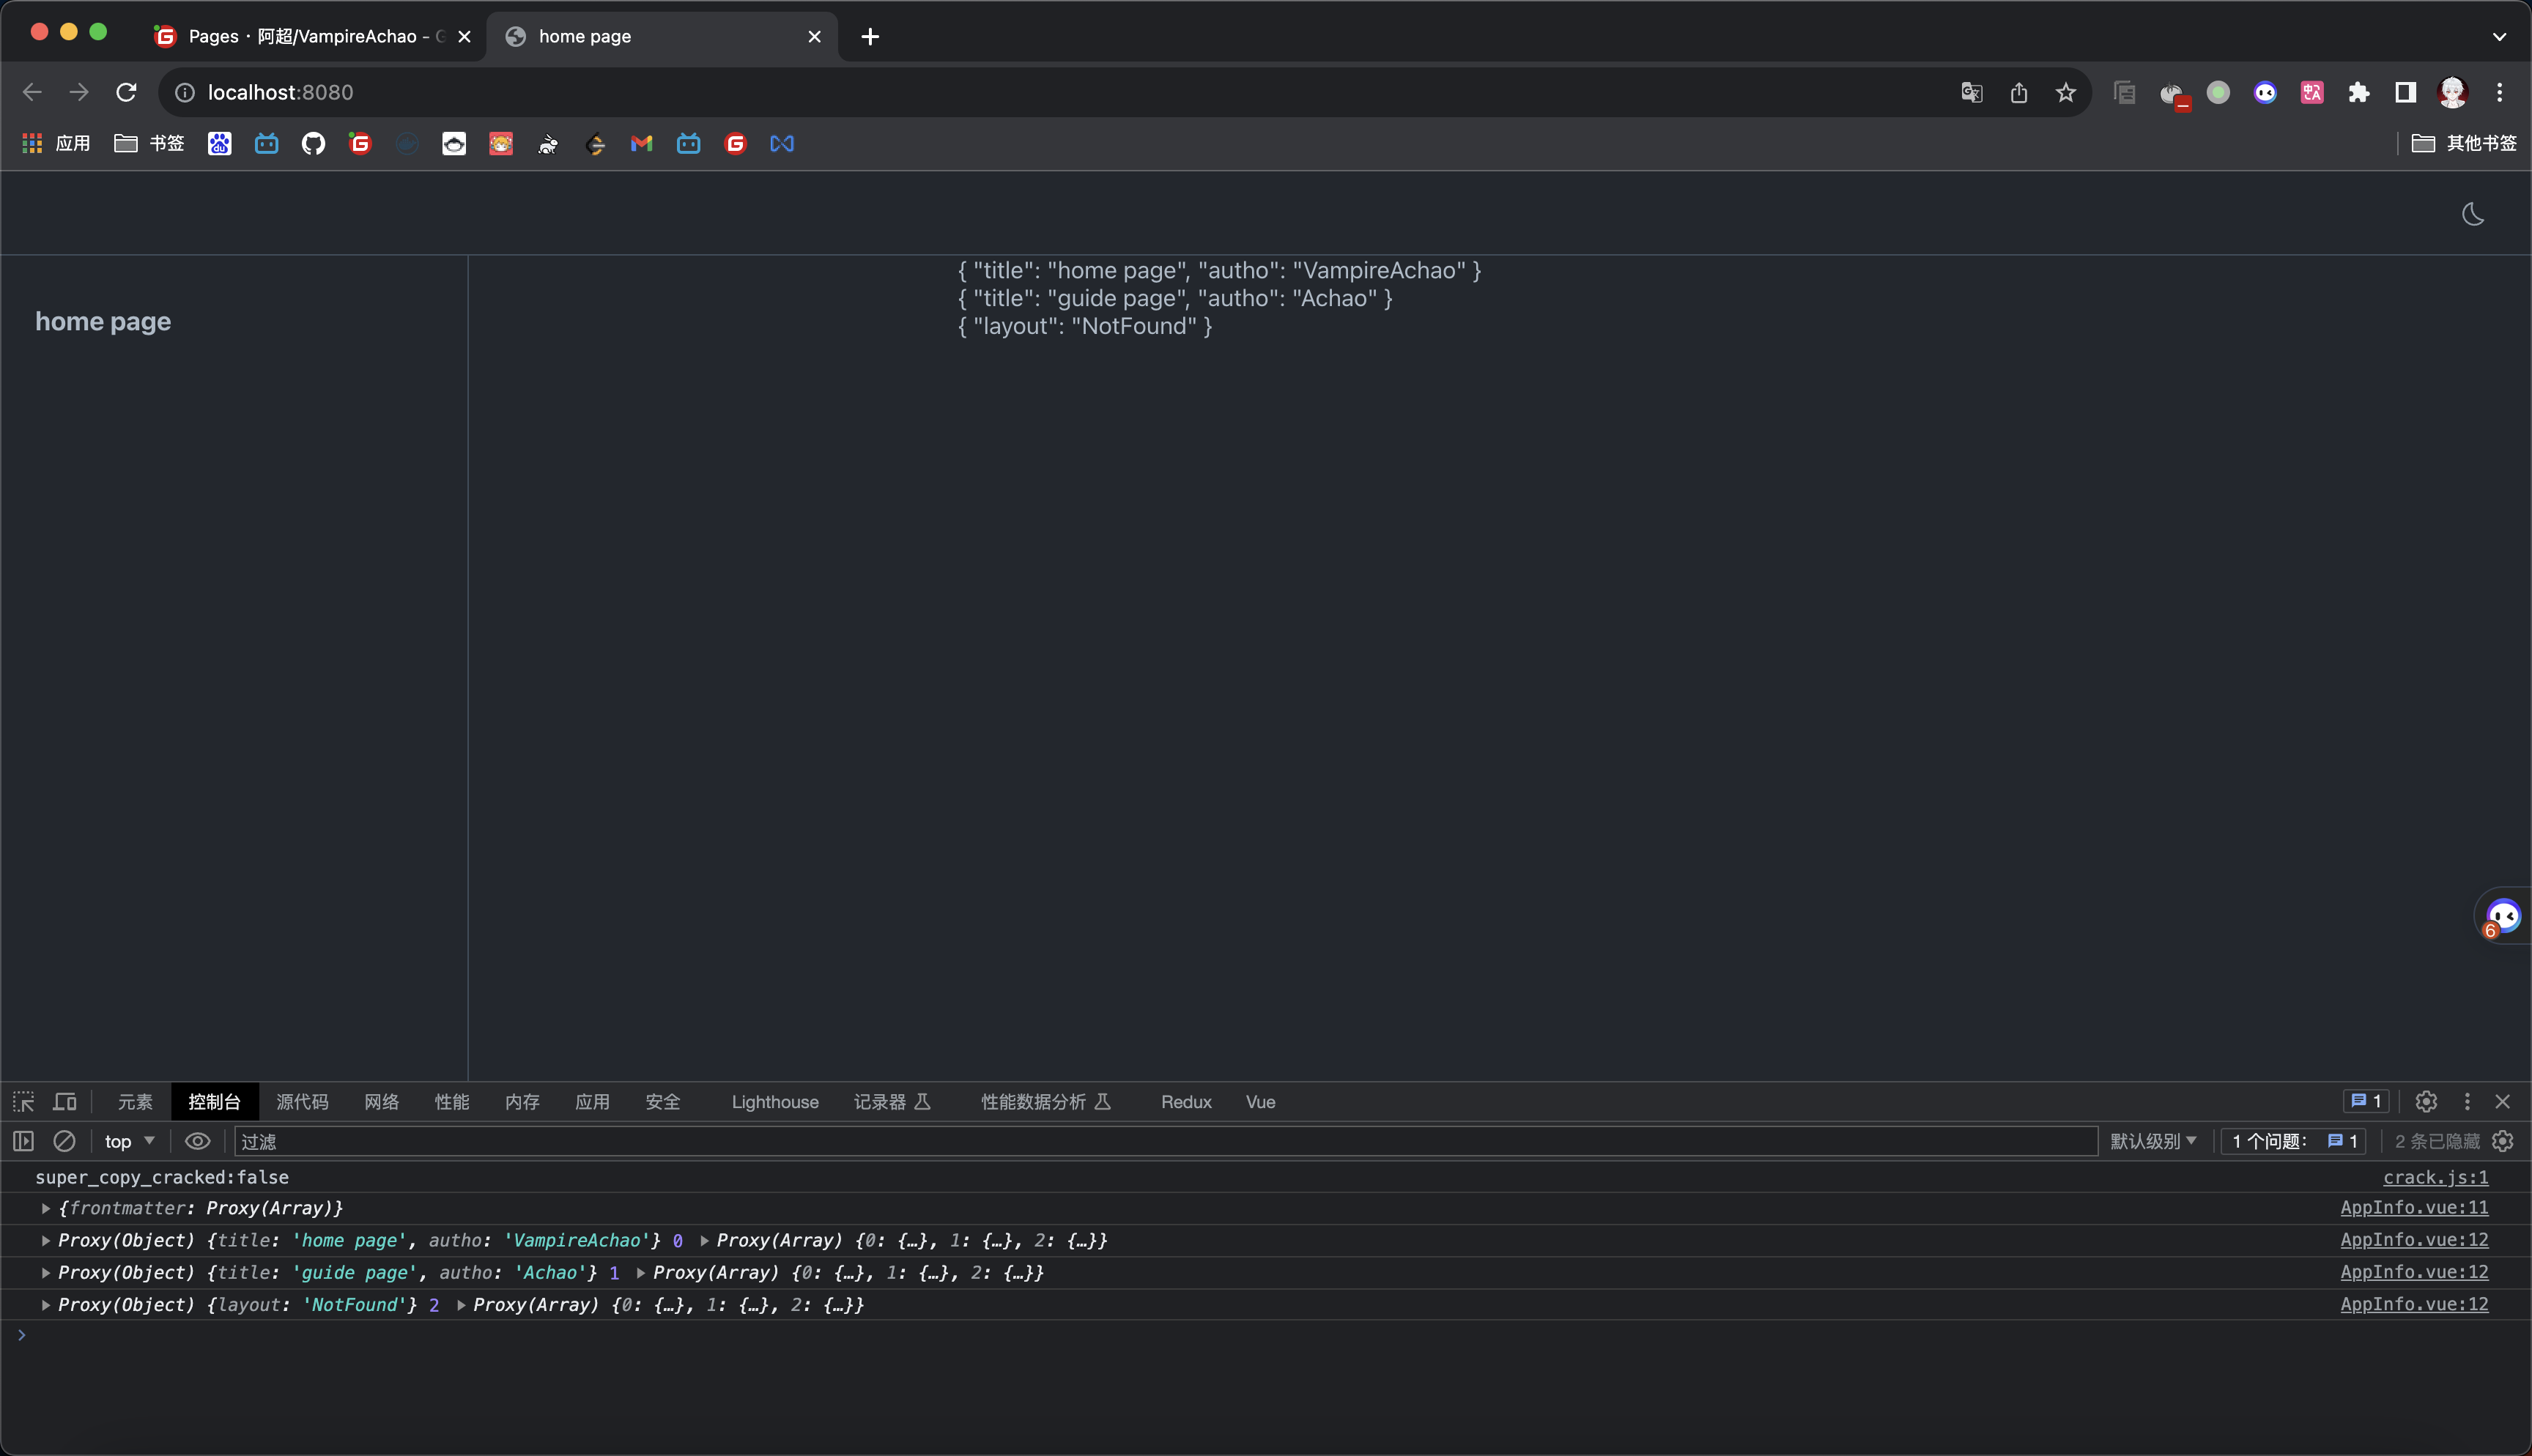Click the inspect element picker icon
Image resolution: width=2532 pixels, height=1456 pixels.
pyautogui.click(x=24, y=1101)
